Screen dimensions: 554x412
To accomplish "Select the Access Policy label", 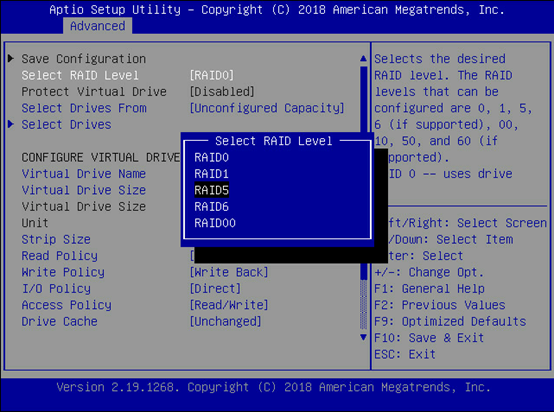I will coord(66,305).
